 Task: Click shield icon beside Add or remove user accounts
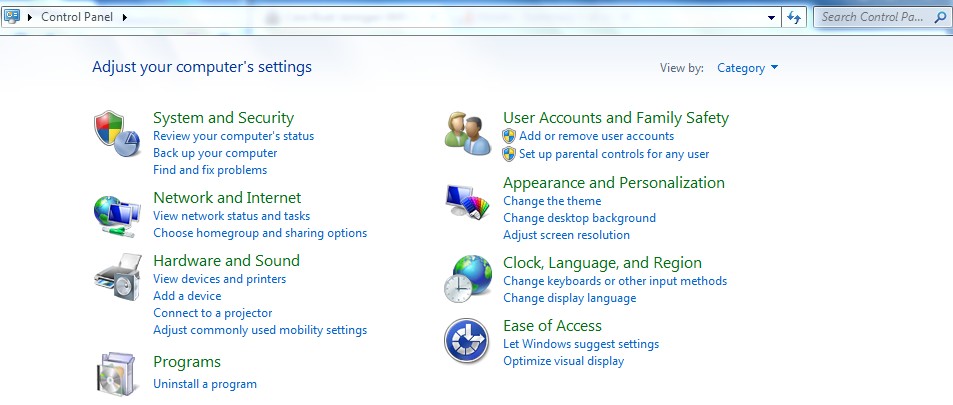point(509,136)
